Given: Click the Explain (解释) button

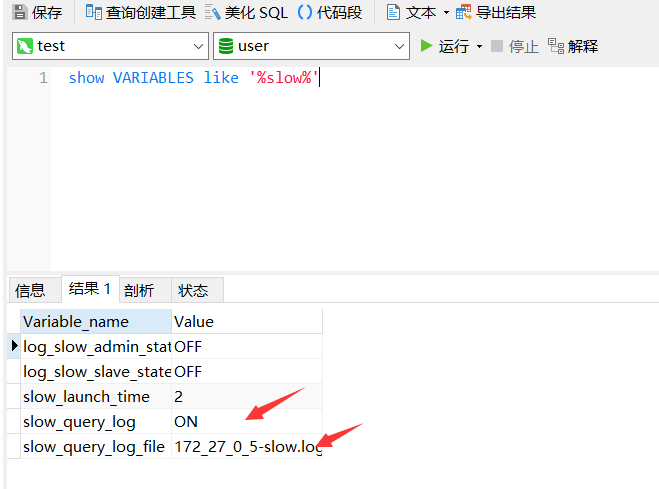Looking at the screenshot, I should (x=573, y=46).
